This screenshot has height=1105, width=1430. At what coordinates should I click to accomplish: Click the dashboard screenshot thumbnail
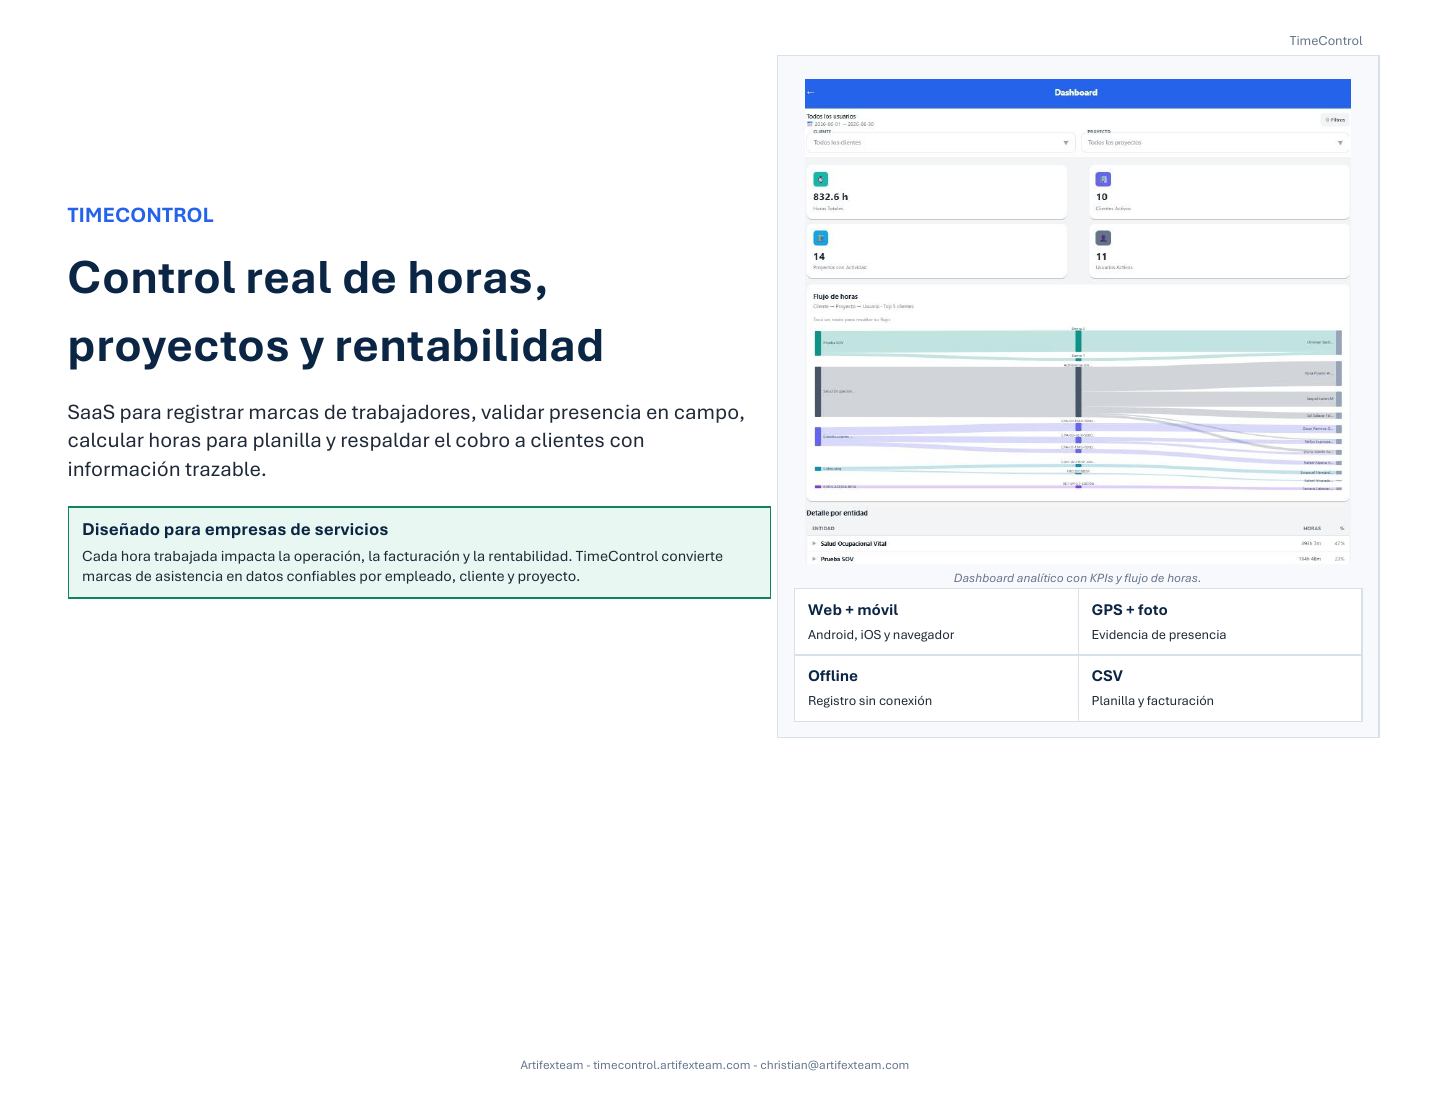[x=1078, y=322]
